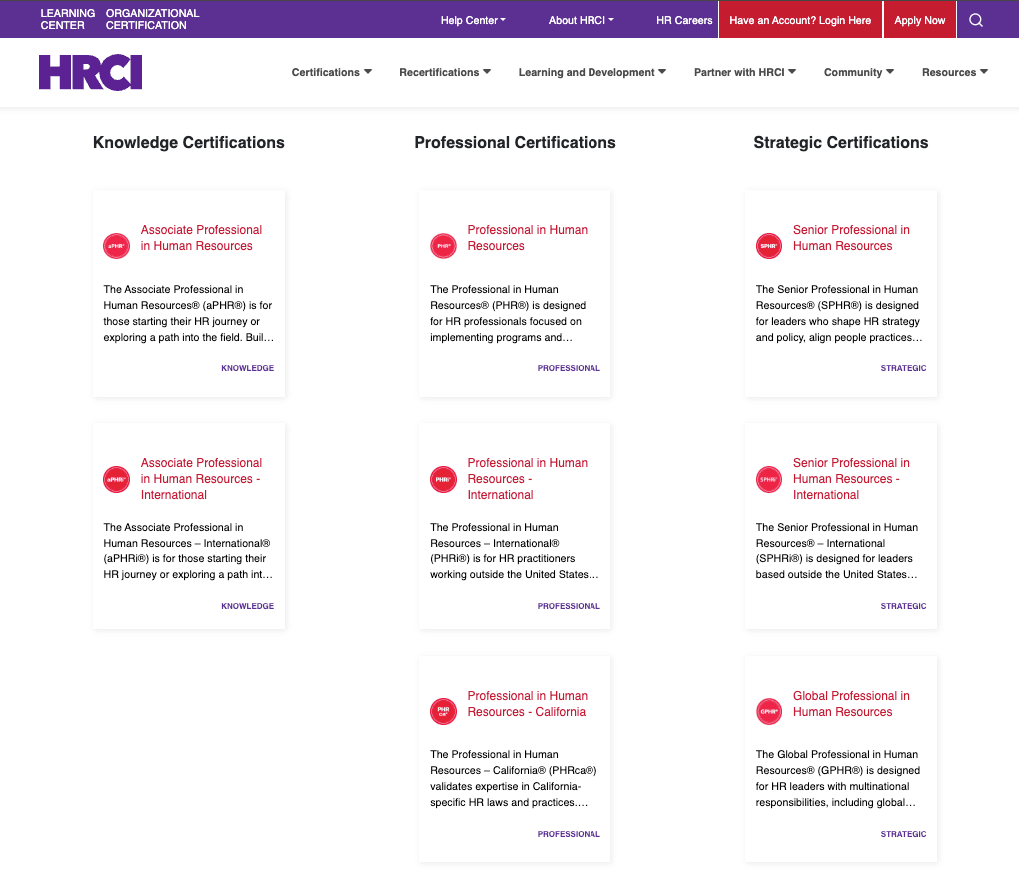Viewport: 1019px width, 885px height.
Task: Click the PHRca badge icon
Action: [443, 712]
